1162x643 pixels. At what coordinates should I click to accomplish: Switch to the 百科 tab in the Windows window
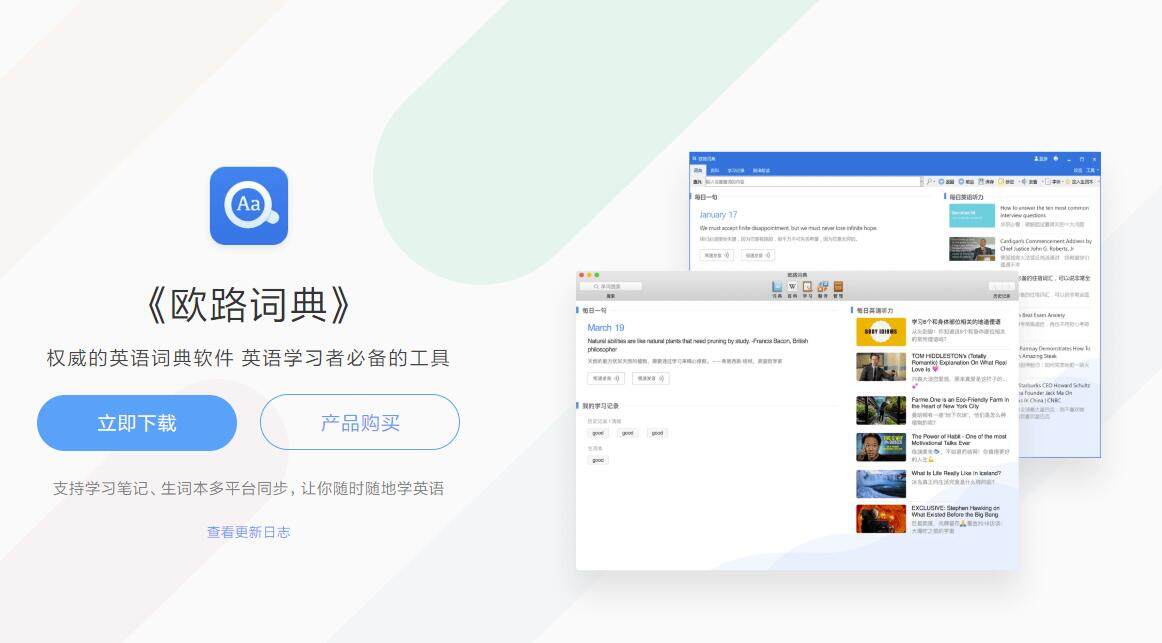coord(714,170)
